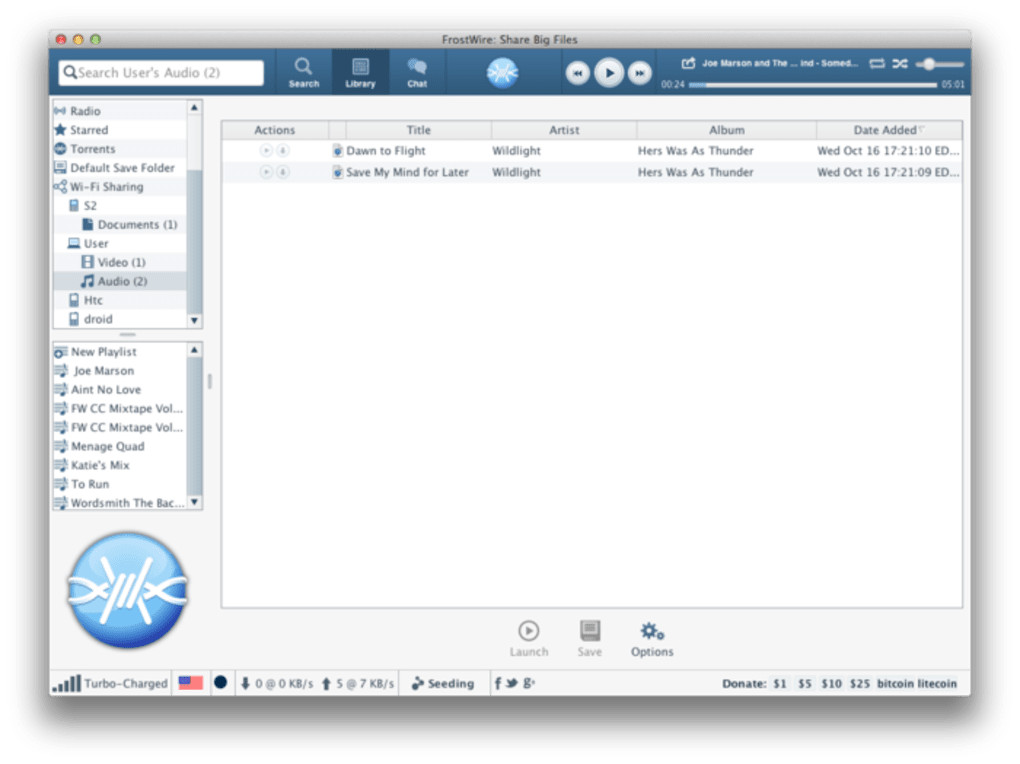Select the Htc device
The height and width of the screenshot is (764, 1020).
click(120, 299)
